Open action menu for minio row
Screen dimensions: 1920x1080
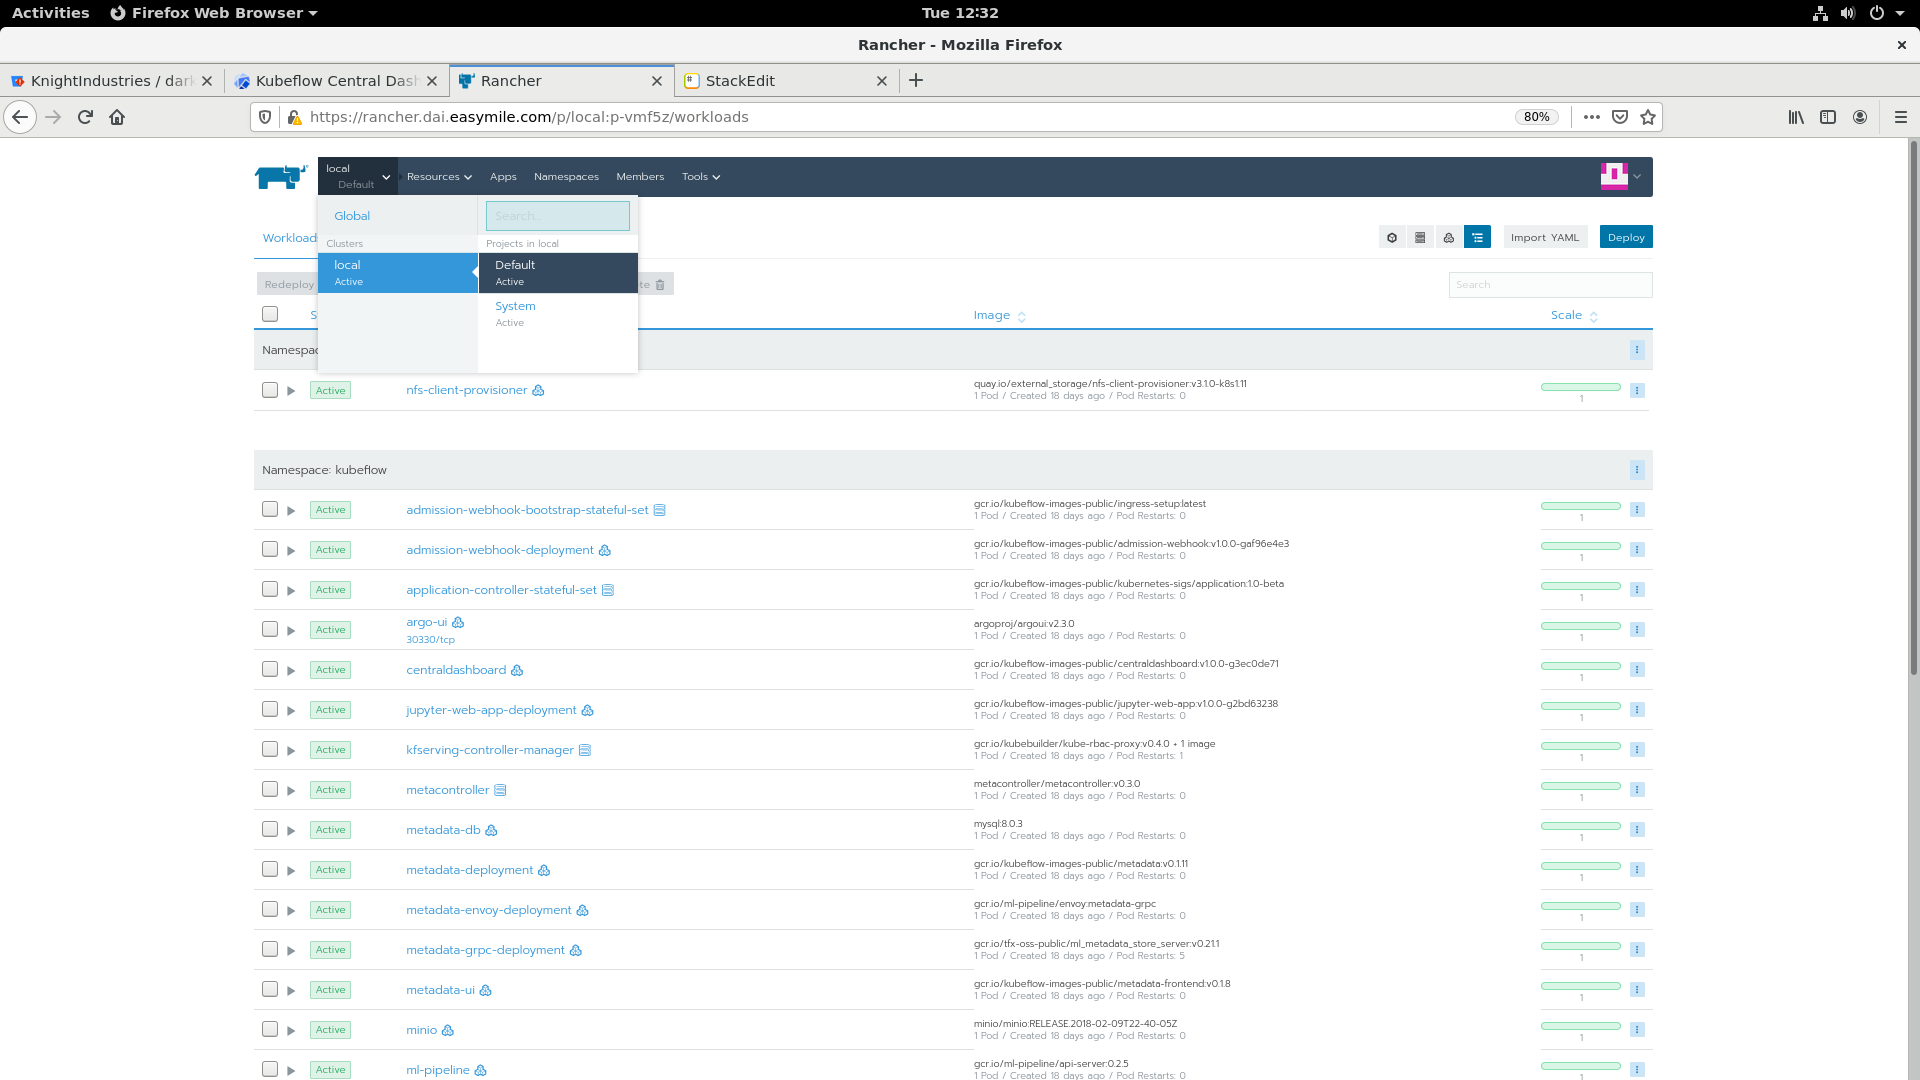coord(1637,1030)
